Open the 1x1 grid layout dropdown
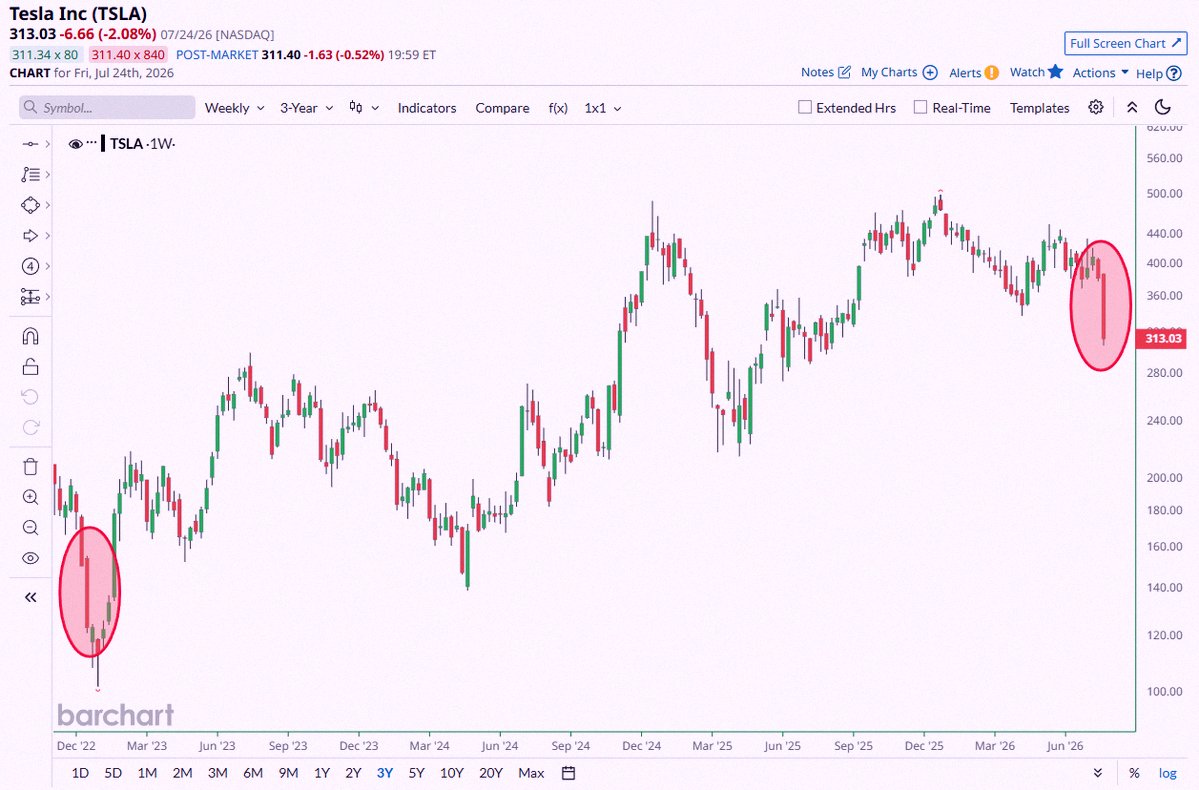This screenshot has width=1199, height=790. coord(603,108)
